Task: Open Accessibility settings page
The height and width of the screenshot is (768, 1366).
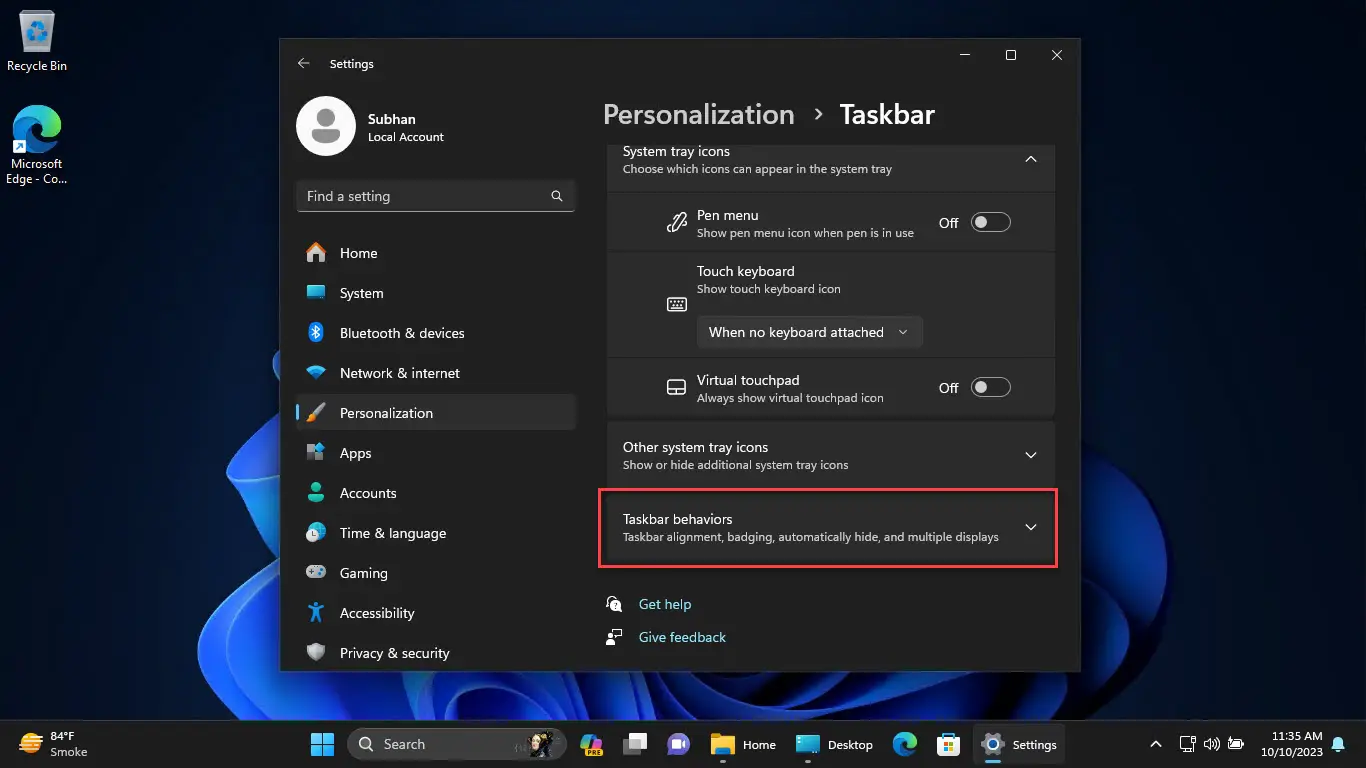Action: click(436, 613)
